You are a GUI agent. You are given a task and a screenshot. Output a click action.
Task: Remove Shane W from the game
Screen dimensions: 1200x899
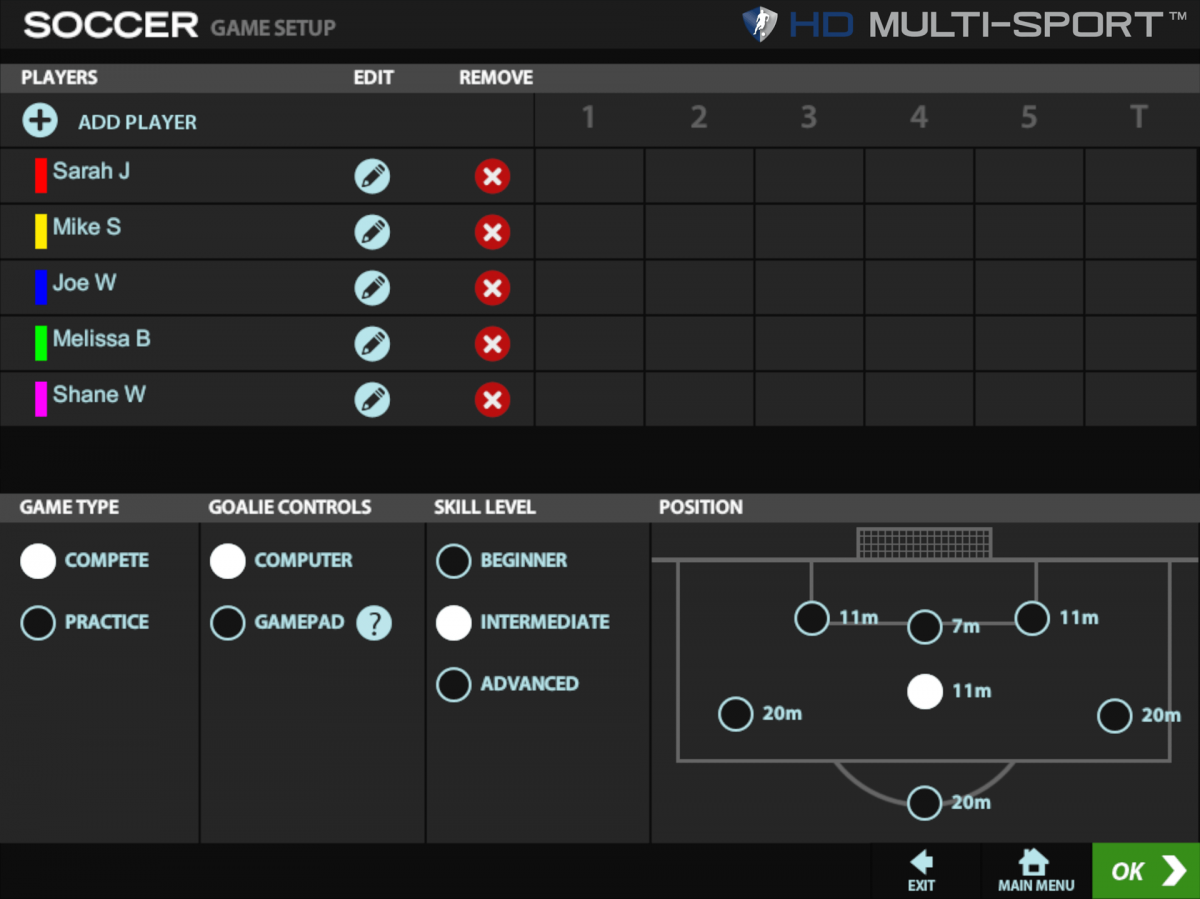coord(492,400)
